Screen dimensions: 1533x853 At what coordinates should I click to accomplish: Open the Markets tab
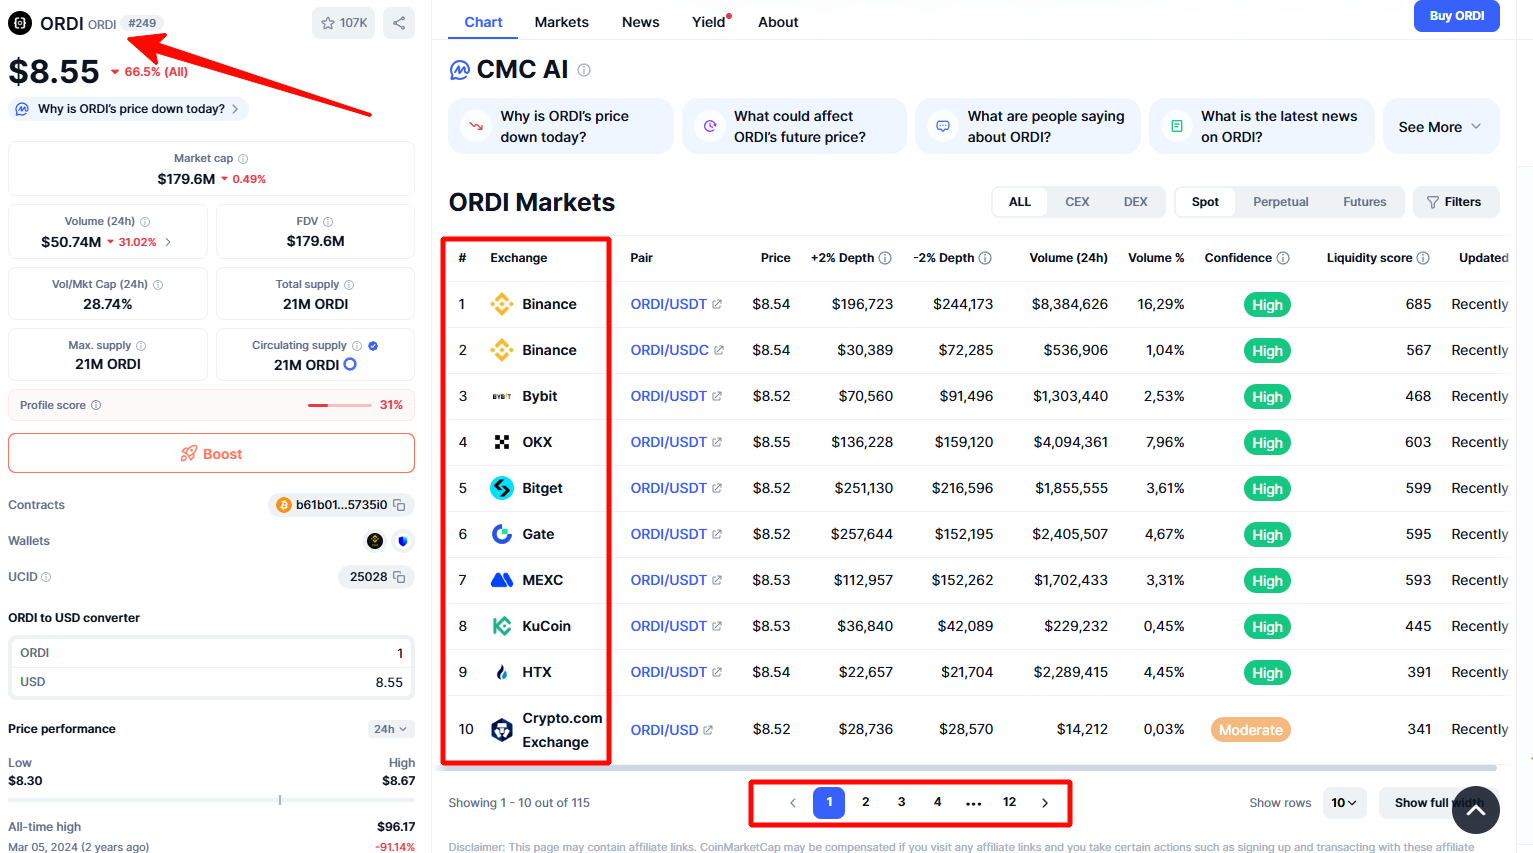561,22
